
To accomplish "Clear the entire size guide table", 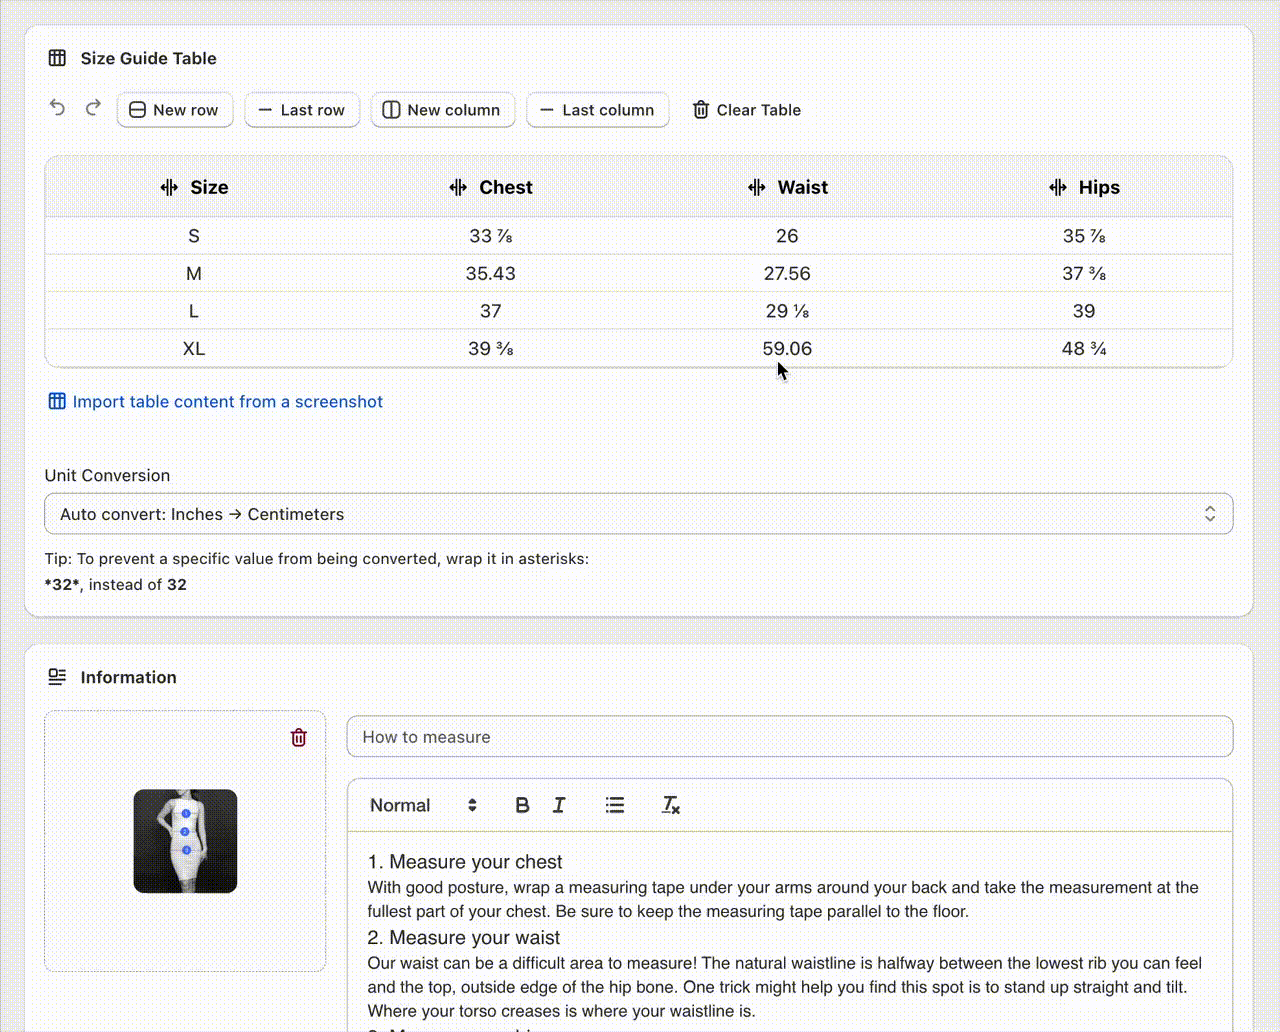I will 745,110.
